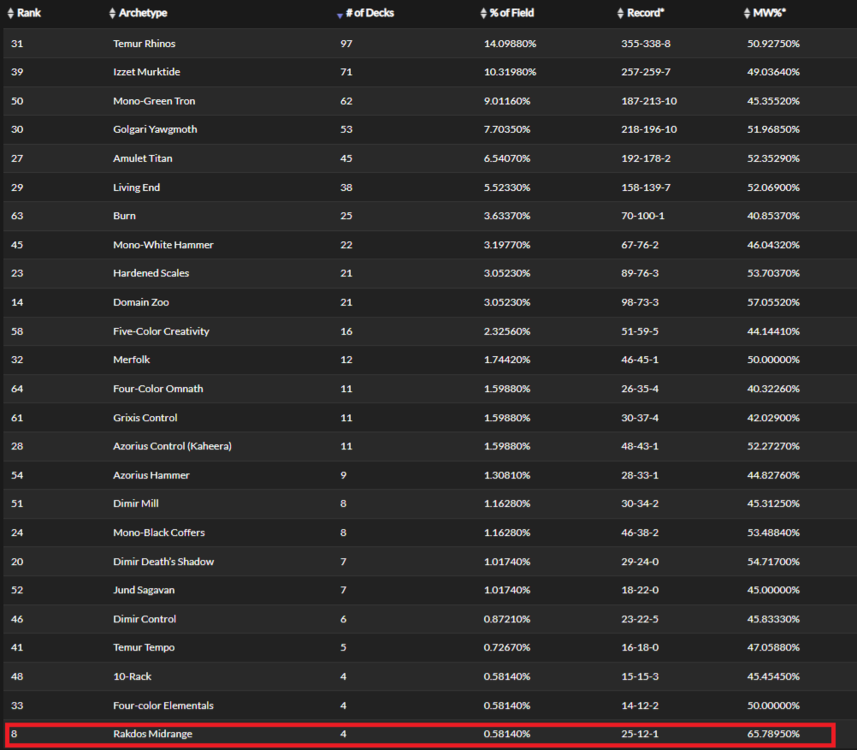The width and height of the screenshot is (857, 750).
Task: Select the Temur Rhinos archetype name
Action: click(144, 44)
